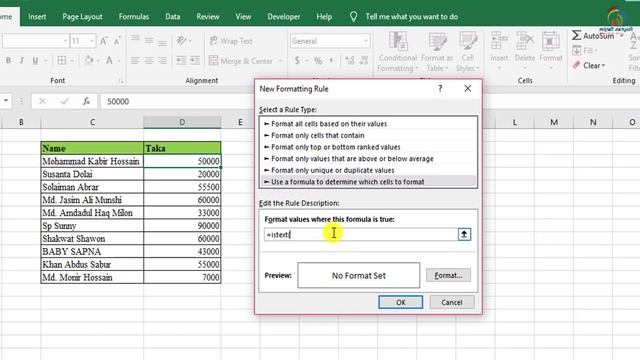Click the Align Left icon
Screen dimensions: 640x360
135,61
